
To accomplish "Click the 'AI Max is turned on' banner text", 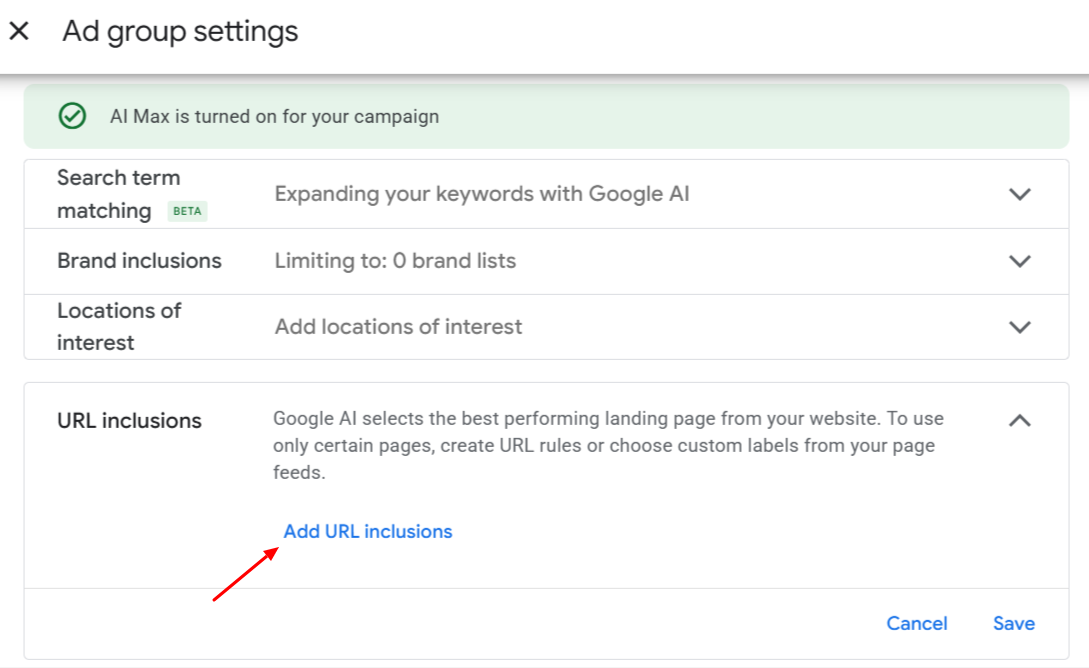I will pyautogui.click(x=274, y=116).
